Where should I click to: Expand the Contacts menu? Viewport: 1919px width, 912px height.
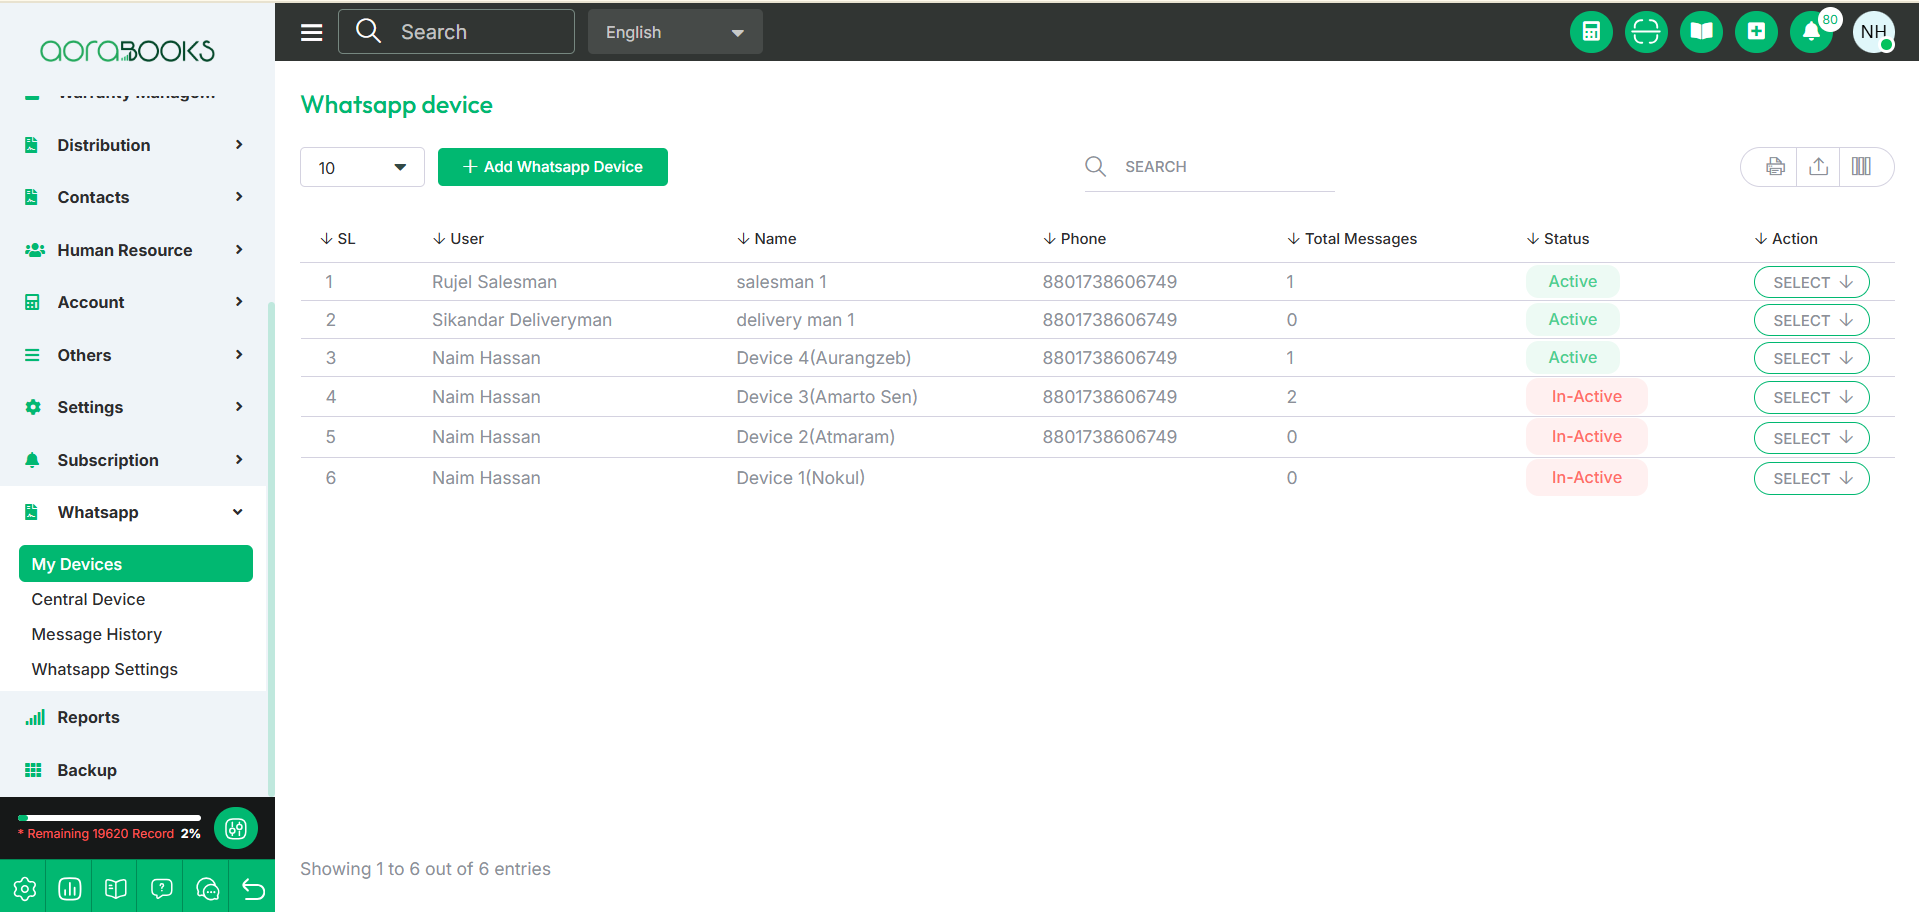(x=135, y=197)
